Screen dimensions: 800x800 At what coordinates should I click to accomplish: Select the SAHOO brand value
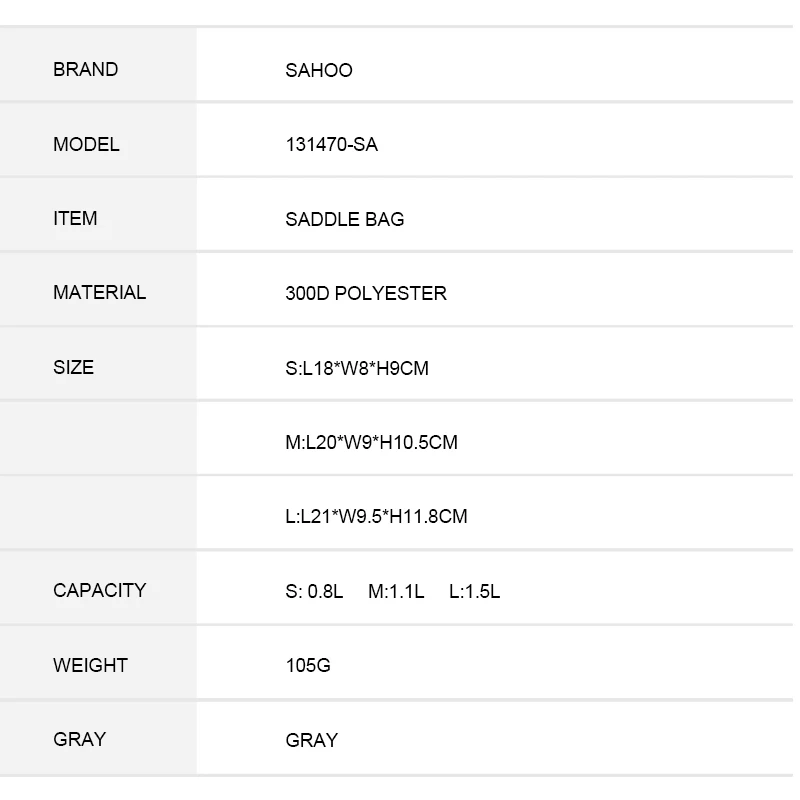(x=319, y=71)
